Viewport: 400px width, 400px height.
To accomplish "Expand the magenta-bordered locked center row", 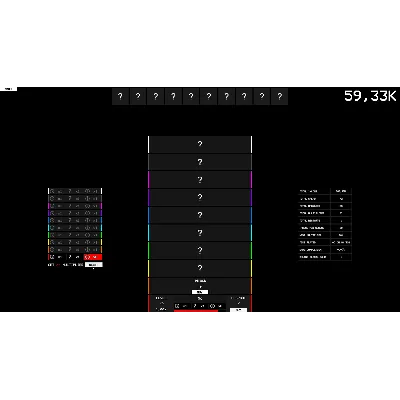I will (200, 180).
